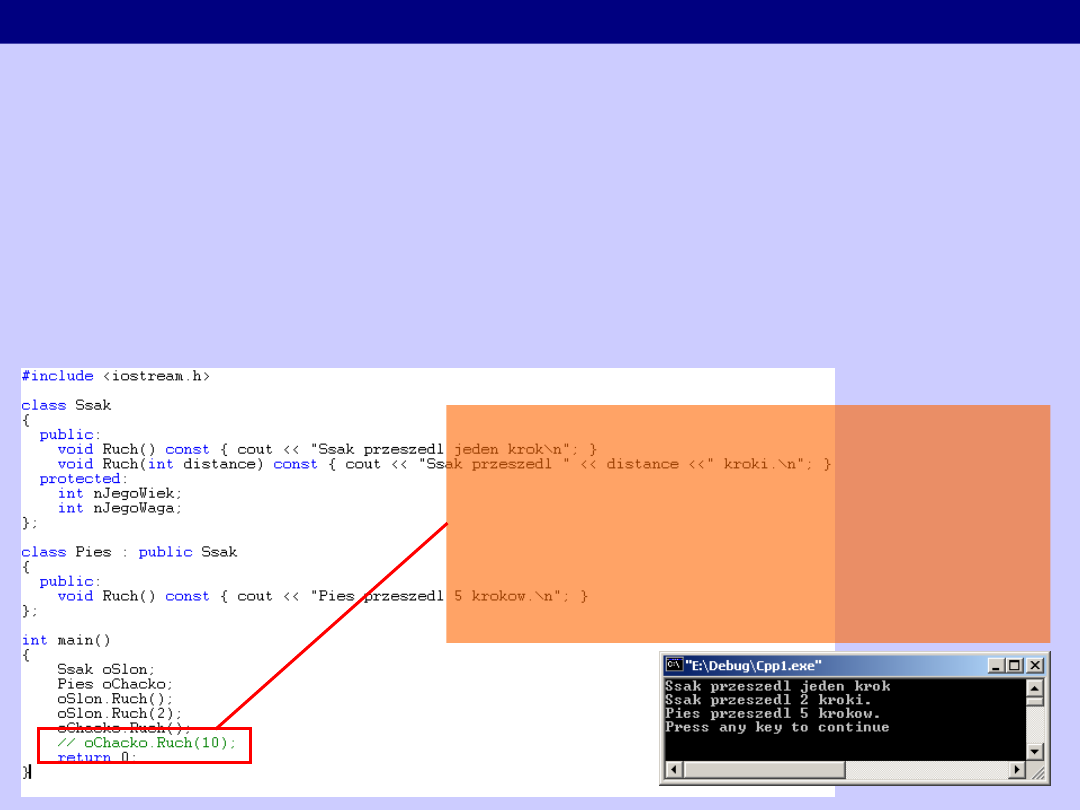1080x810 pixels.
Task: Click console output "Ssak przeszedl 2 kroki."
Action: click(x=768, y=700)
